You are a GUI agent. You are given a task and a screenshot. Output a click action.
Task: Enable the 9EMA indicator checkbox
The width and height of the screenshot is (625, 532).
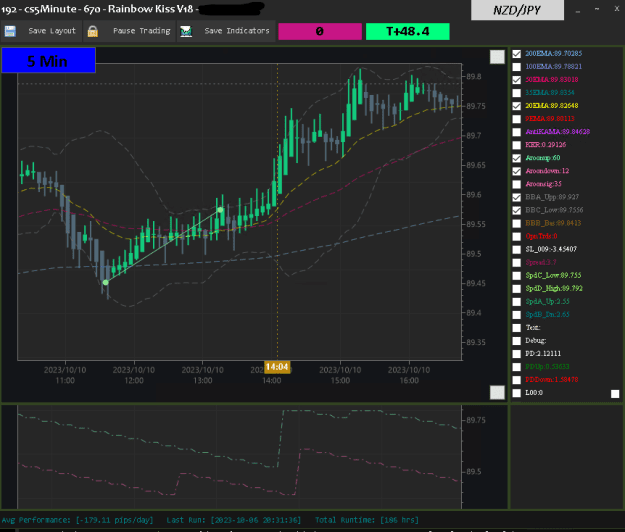(x=517, y=119)
